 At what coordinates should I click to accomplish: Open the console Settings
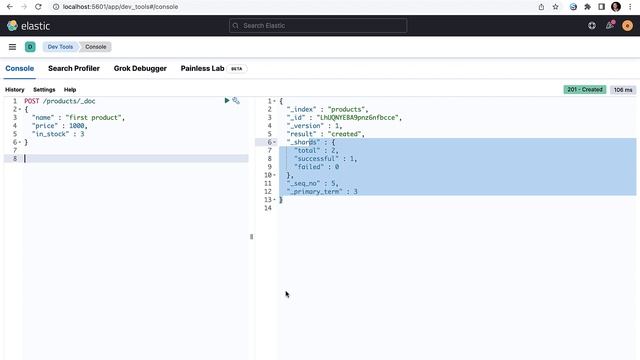tap(44, 90)
